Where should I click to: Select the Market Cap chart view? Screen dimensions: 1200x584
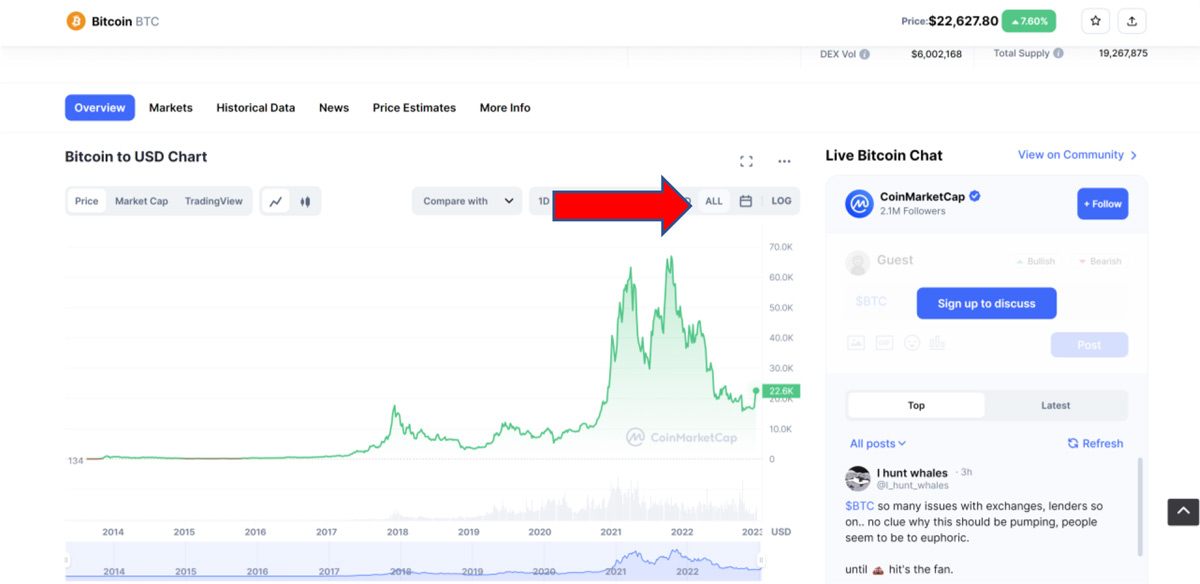click(x=141, y=201)
